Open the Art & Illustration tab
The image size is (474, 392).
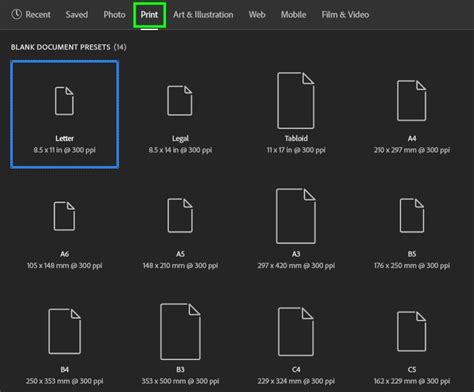coord(203,15)
